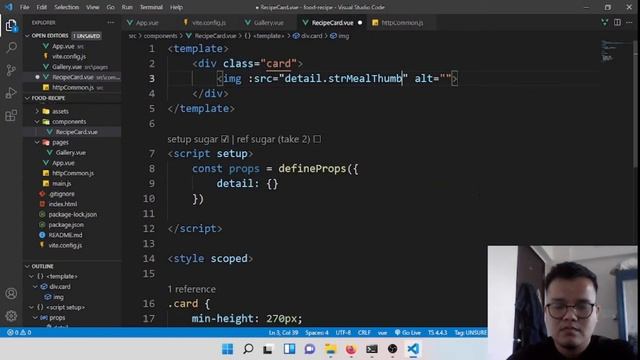Click the vue language mode indicator

[x=382, y=333]
